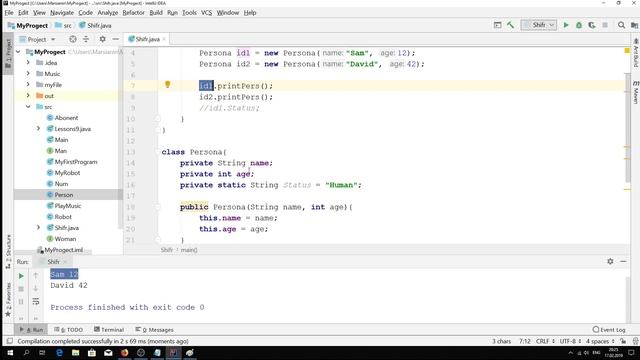The image size is (640, 360).
Task: Open the Messages tool window
Action: click(155, 329)
